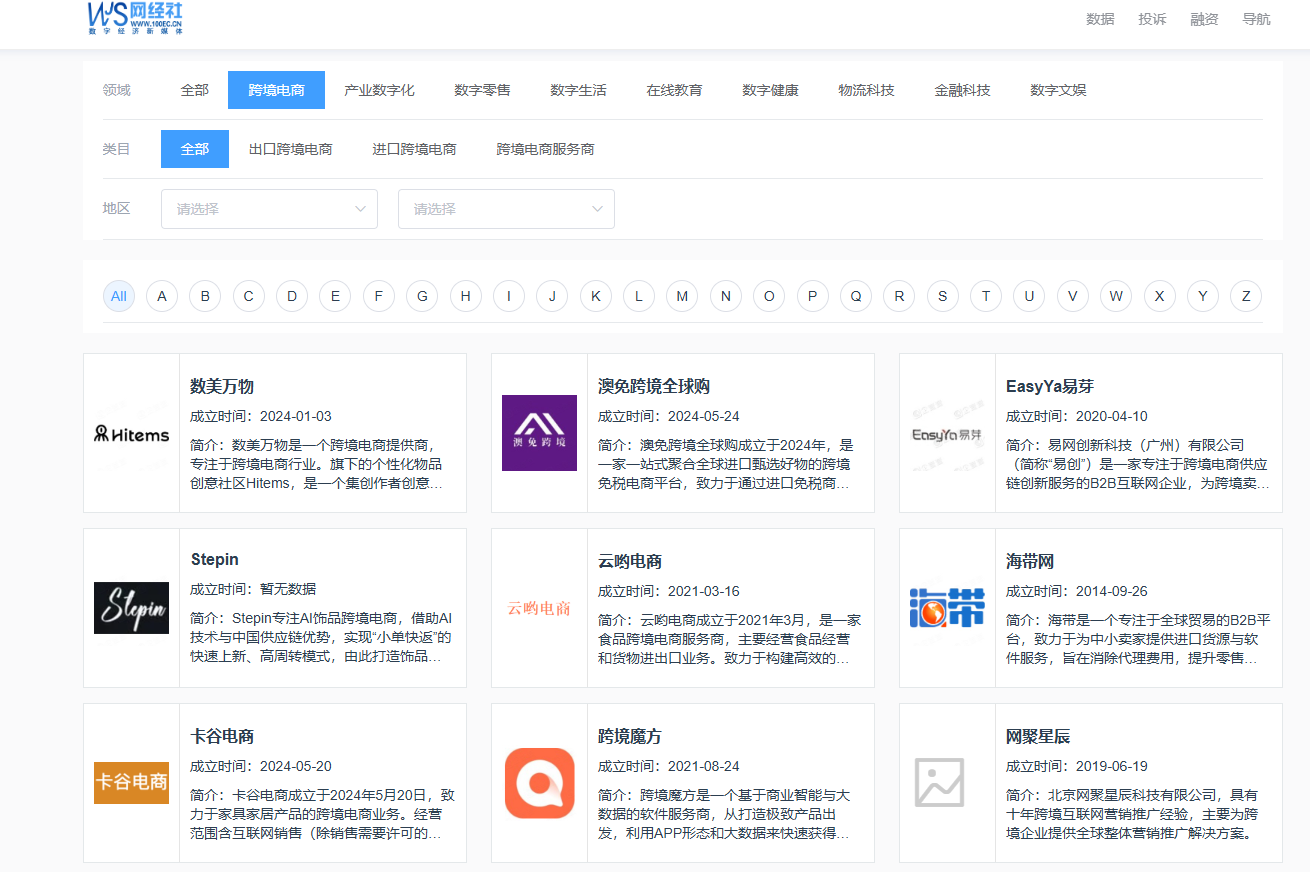Select the 全部 option in 类目 row

pyautogui.click(x=195, y=149)
